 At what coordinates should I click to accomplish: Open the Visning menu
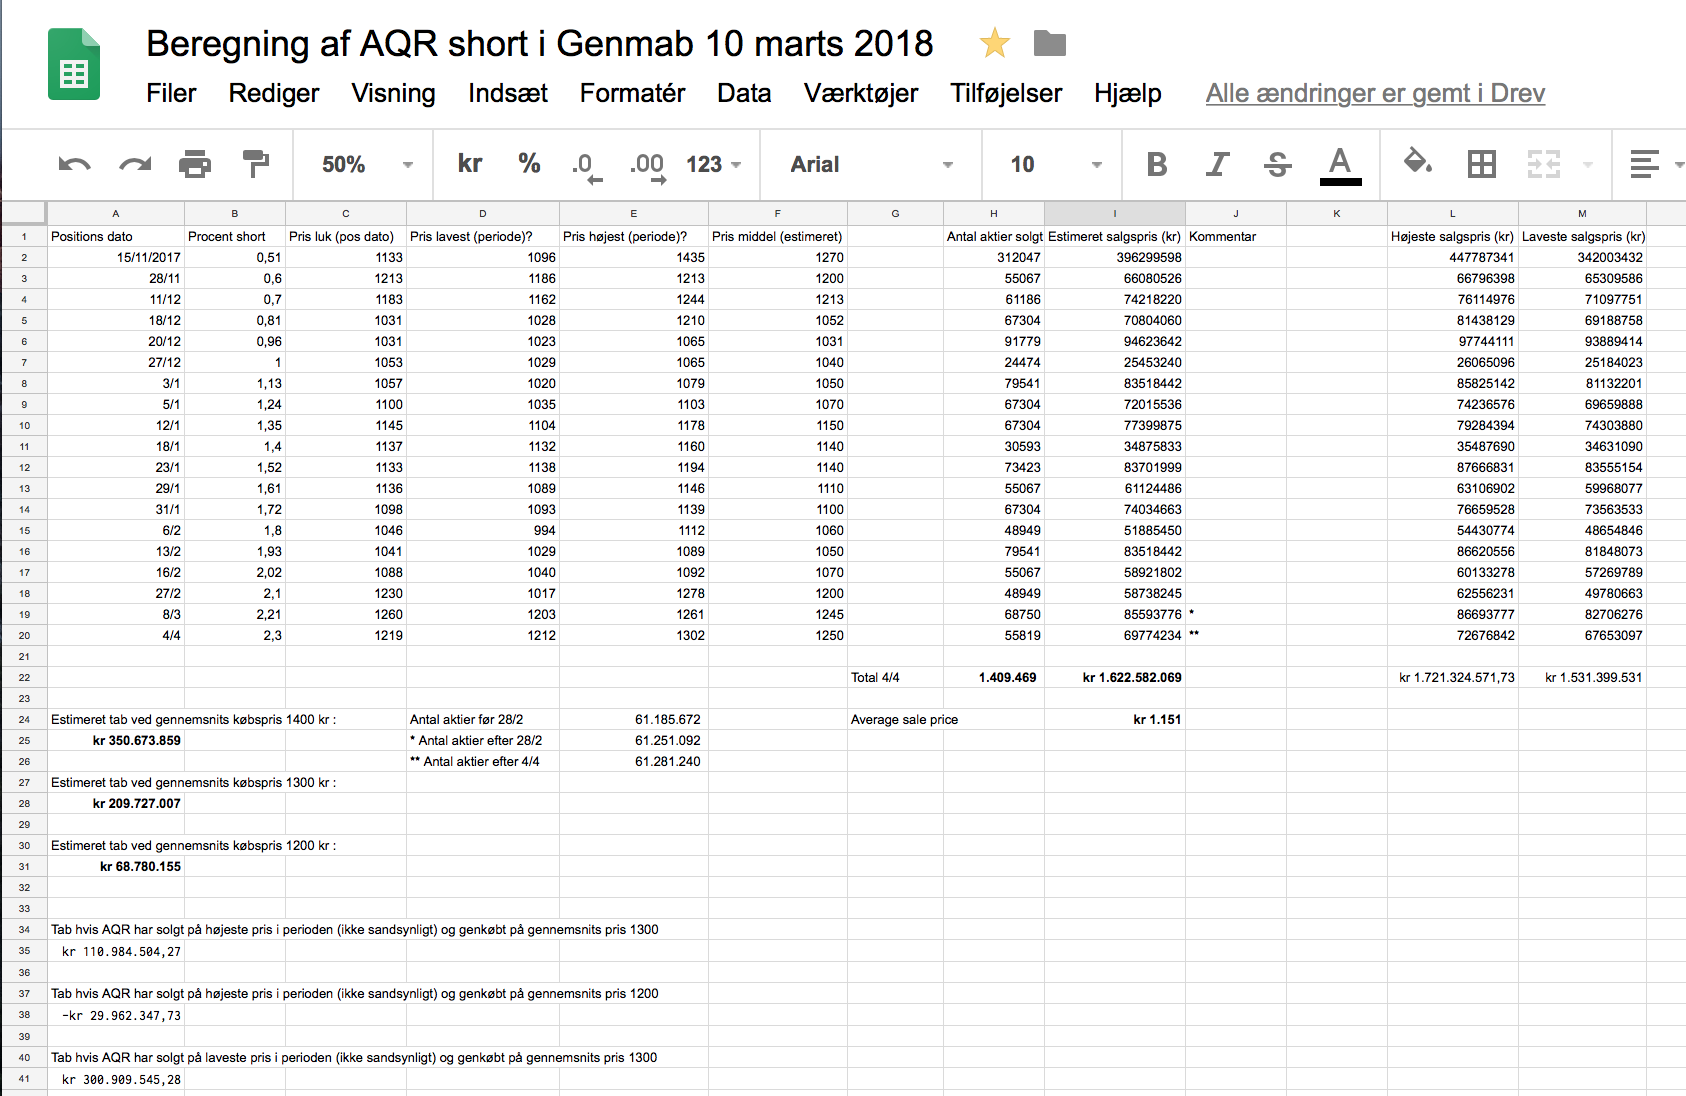[x=393, y=93]
